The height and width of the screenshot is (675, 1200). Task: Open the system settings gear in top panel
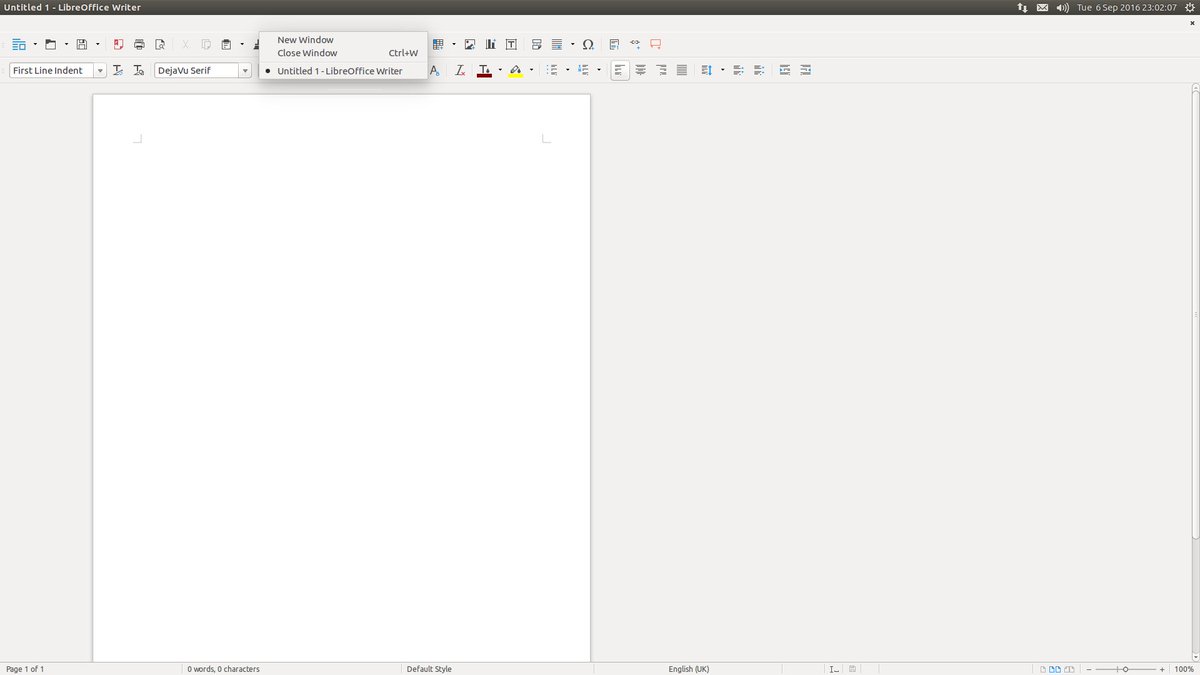click(x=1190, y=7)
